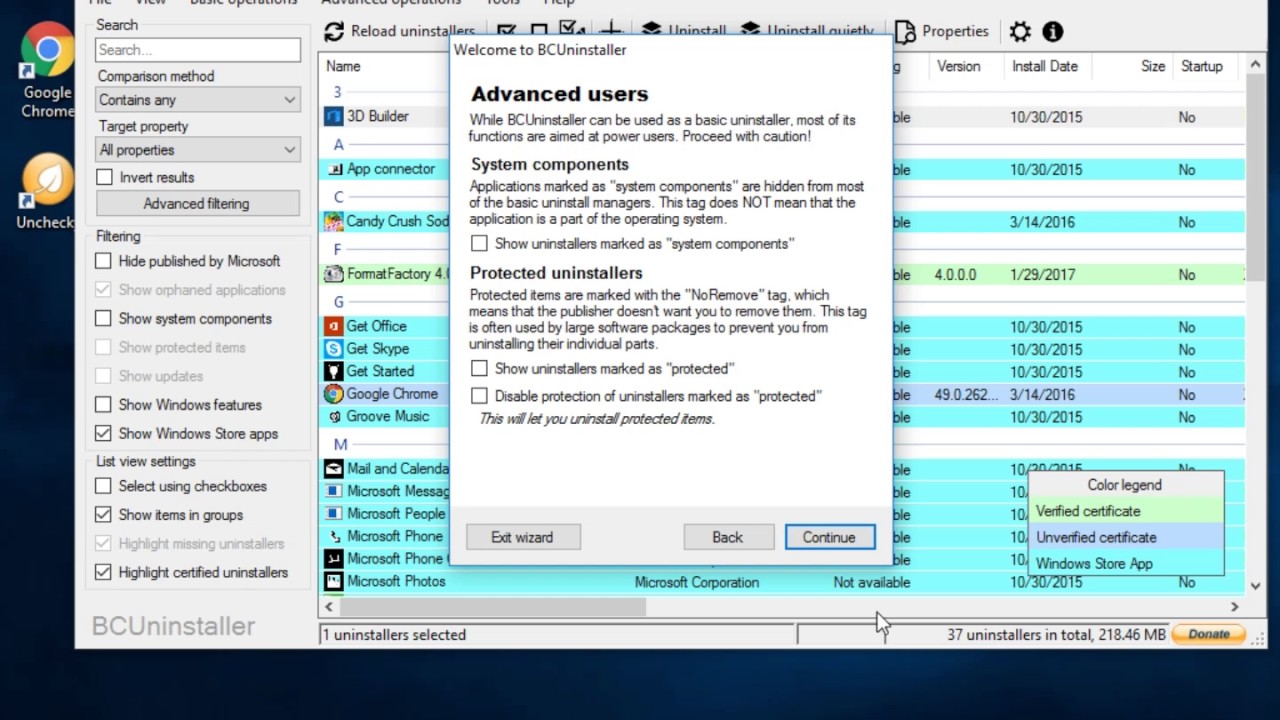Click the round info icon in toolbar
This screenshot has height=720, width=1280.
click(x=1053, y=32)
